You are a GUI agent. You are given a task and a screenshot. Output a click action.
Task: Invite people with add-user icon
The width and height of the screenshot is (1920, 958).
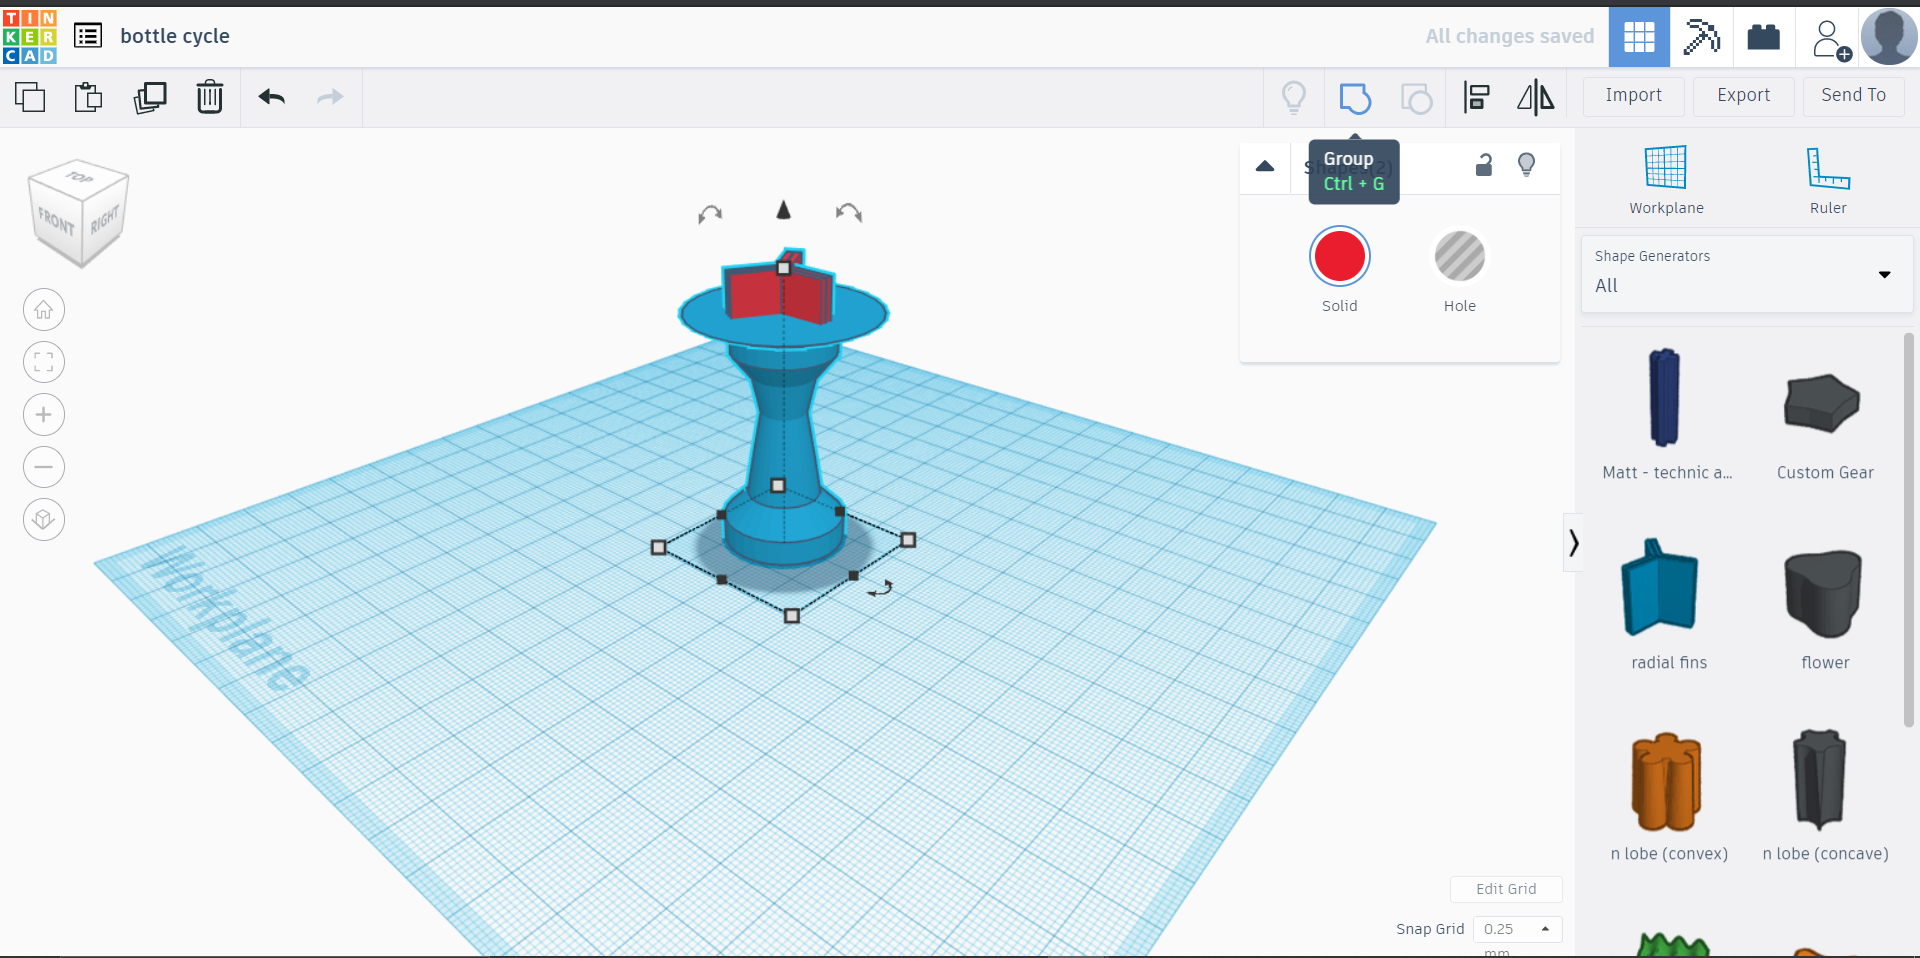click(x=1831, y=39)
